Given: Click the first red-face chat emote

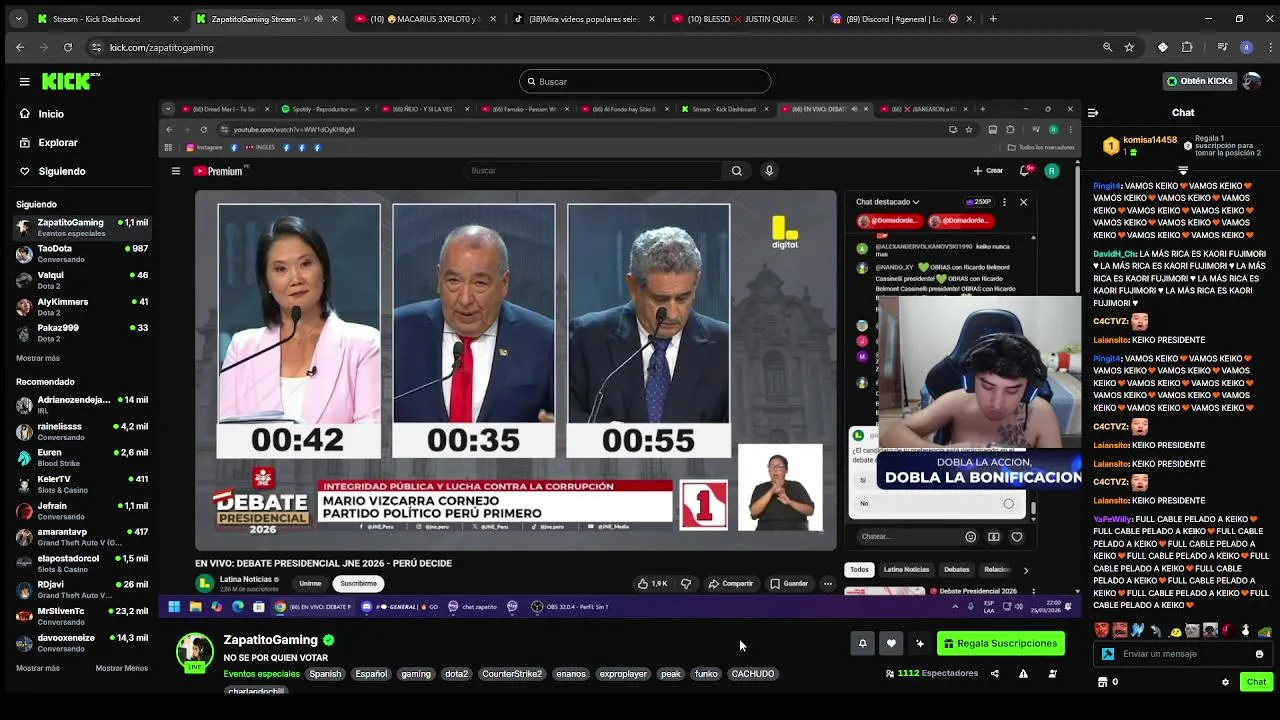Looking at the screenshot, I should point(1102,631).
